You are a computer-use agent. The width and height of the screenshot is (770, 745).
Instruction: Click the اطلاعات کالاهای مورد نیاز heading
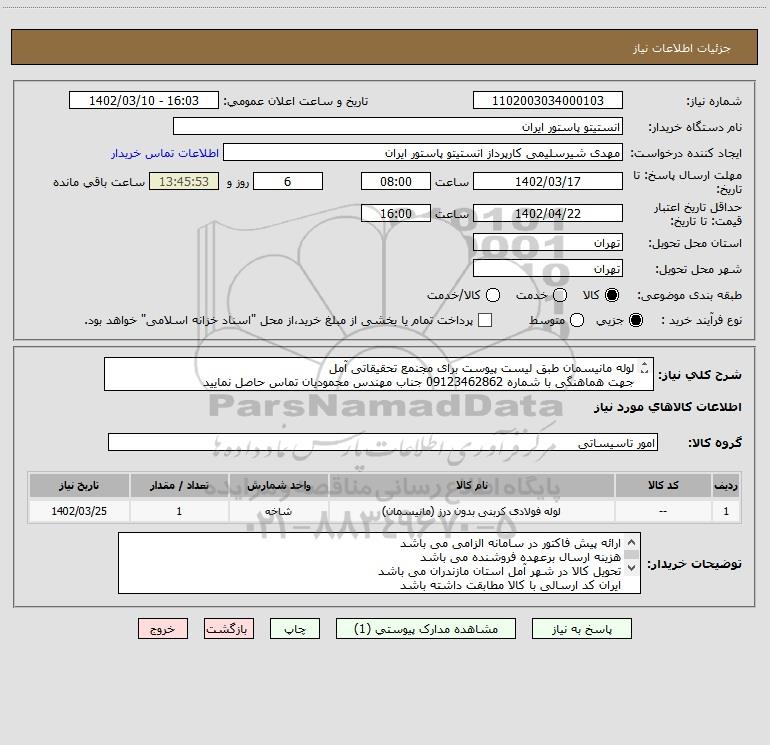tap(668, 407)
